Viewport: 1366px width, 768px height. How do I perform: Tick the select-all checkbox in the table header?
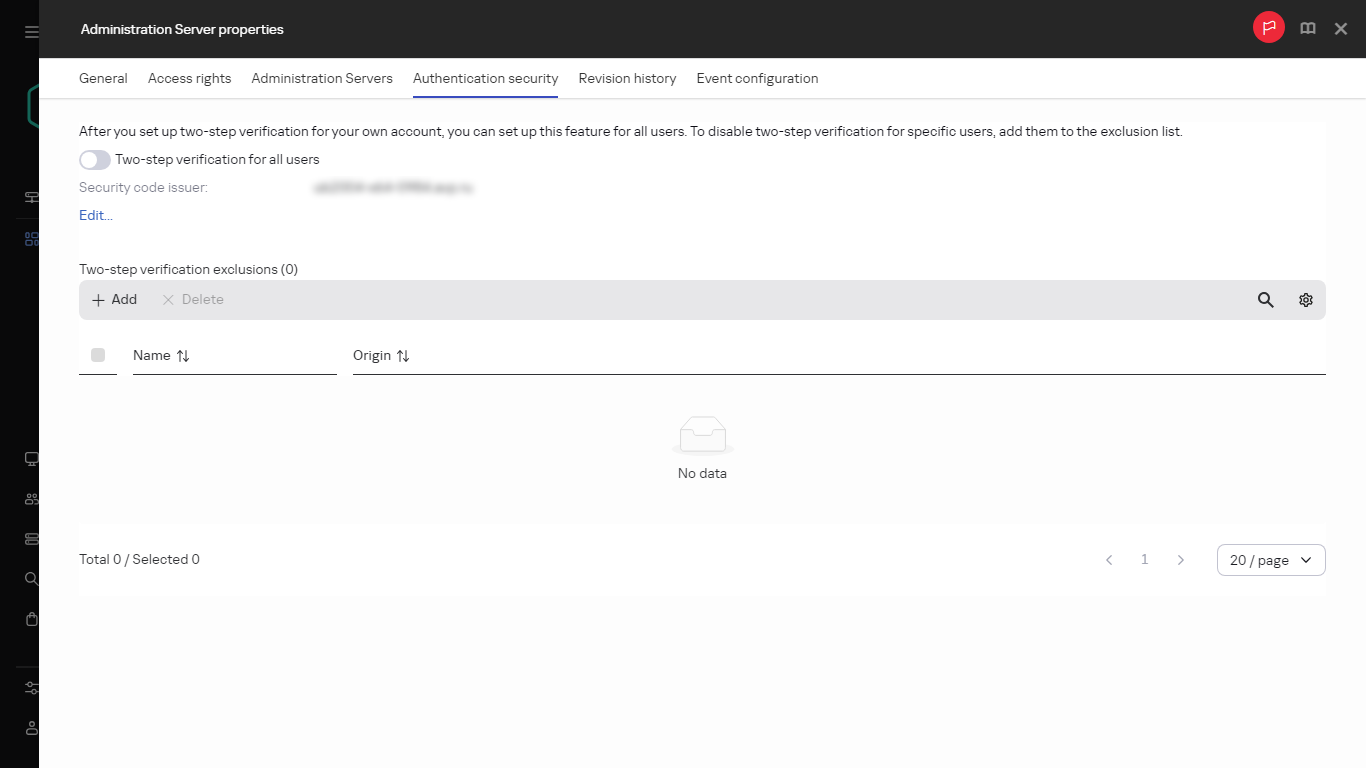(98, 355)
